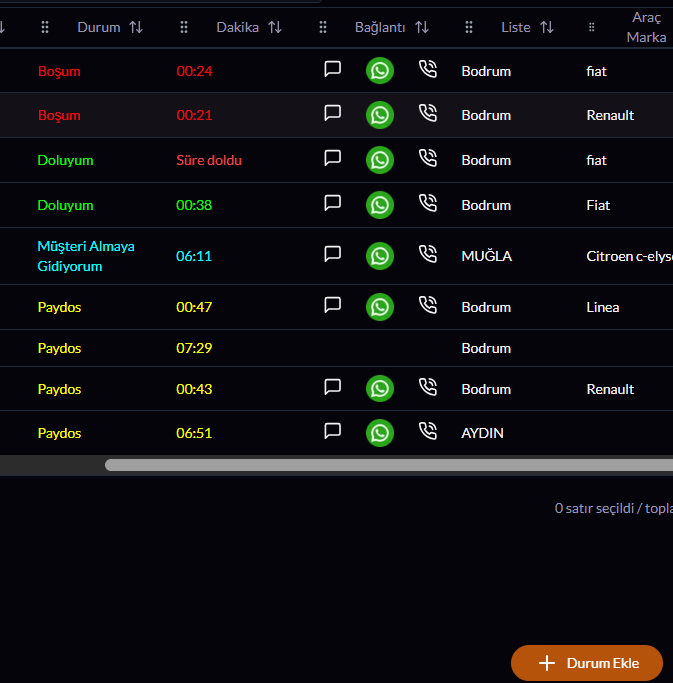Click phone icon in the AYDIN row

click(428, 432)
